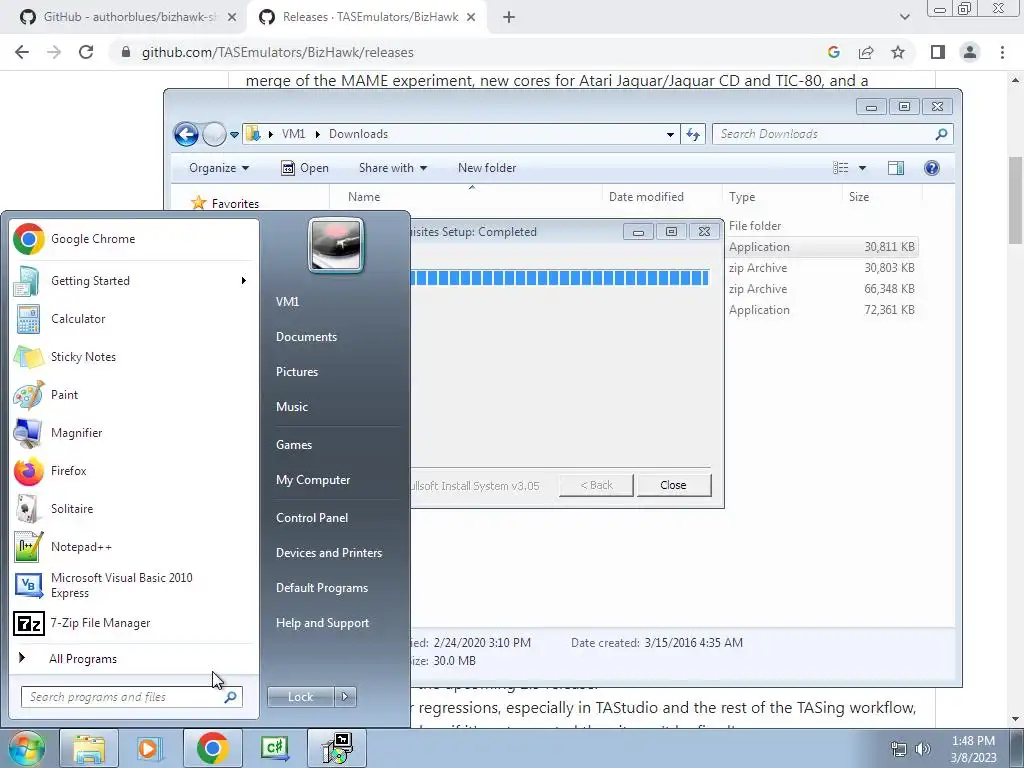
Task: Open recent pages dropdown next to Explorer back button
Action: pyautogui.click(x=234, y=135)
